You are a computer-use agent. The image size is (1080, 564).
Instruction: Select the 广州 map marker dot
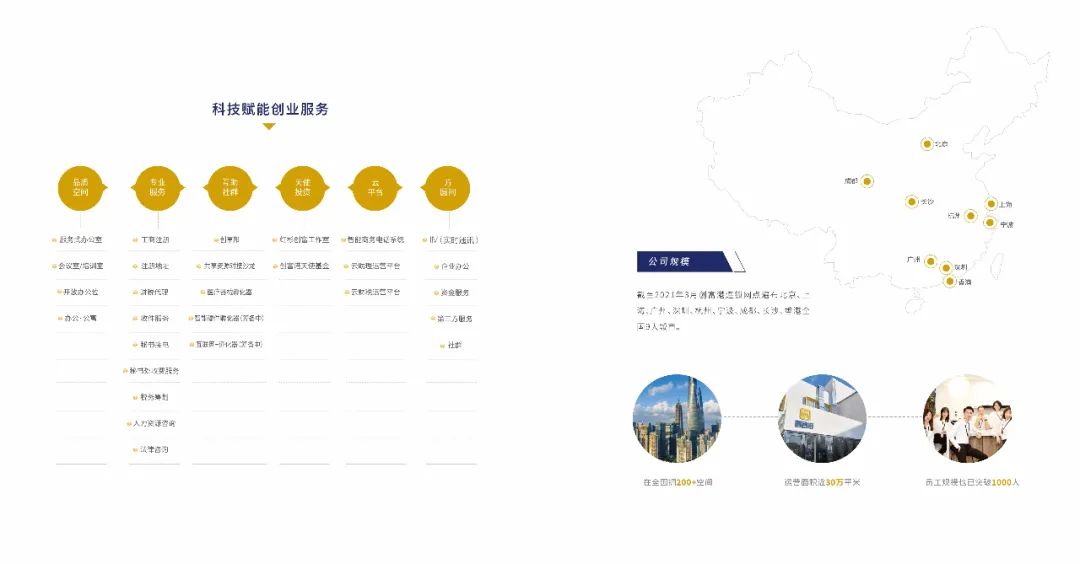point(930,261)
